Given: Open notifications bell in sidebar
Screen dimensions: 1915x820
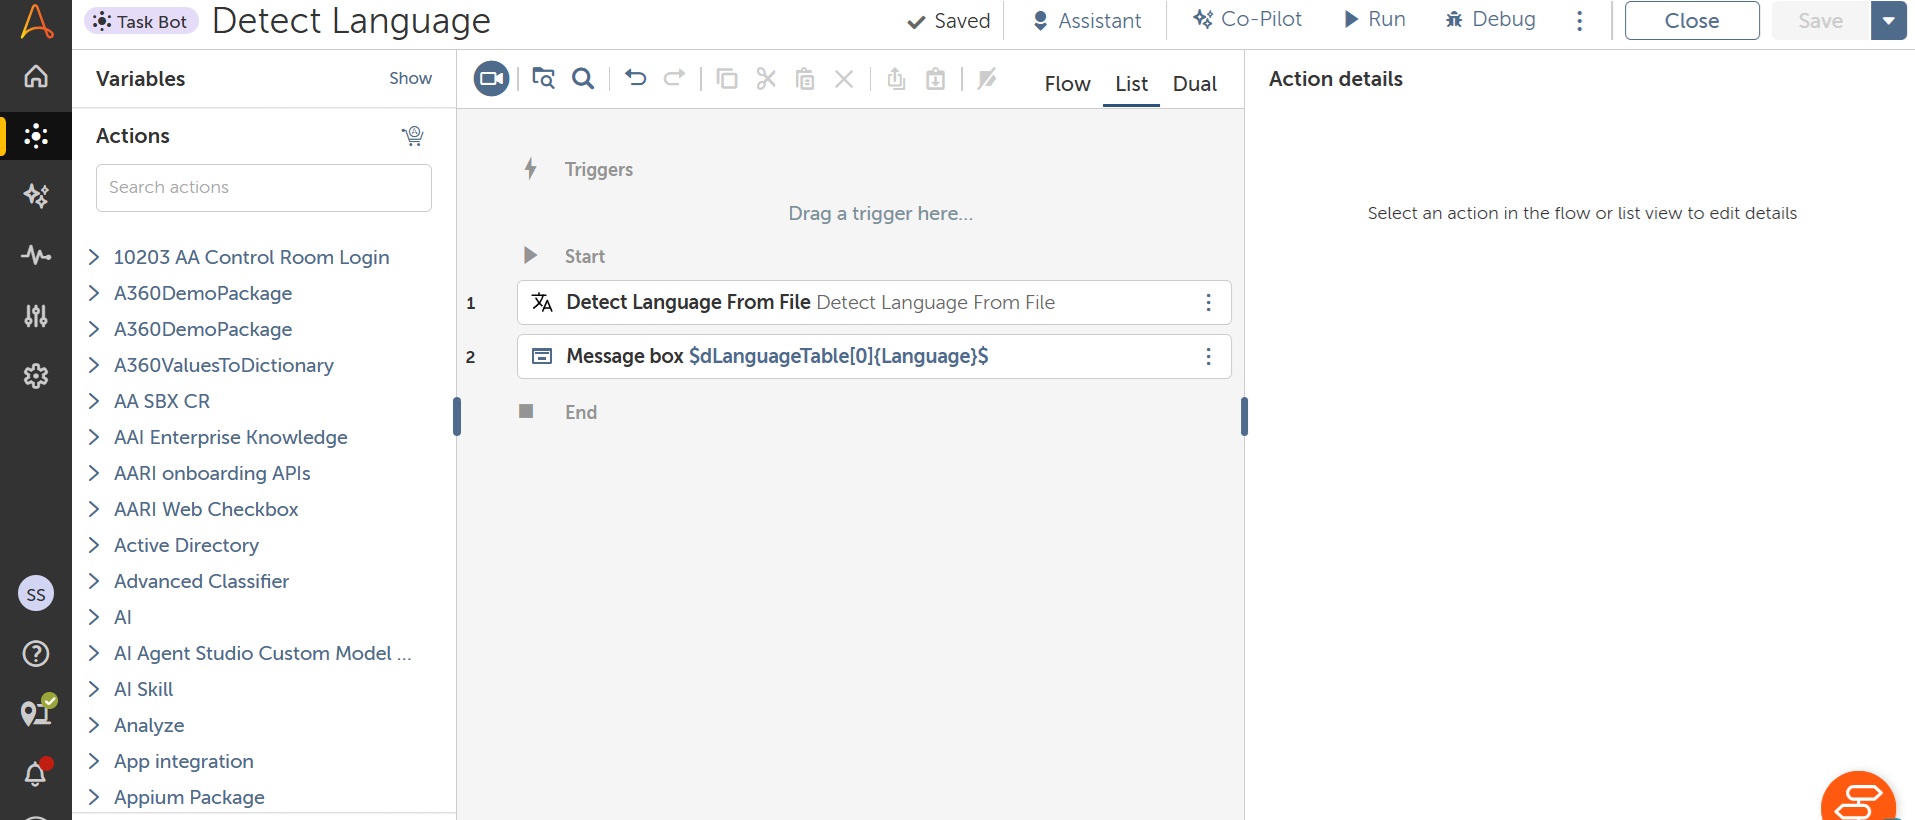Looking at the screenshot, I should tap(36, 773).
